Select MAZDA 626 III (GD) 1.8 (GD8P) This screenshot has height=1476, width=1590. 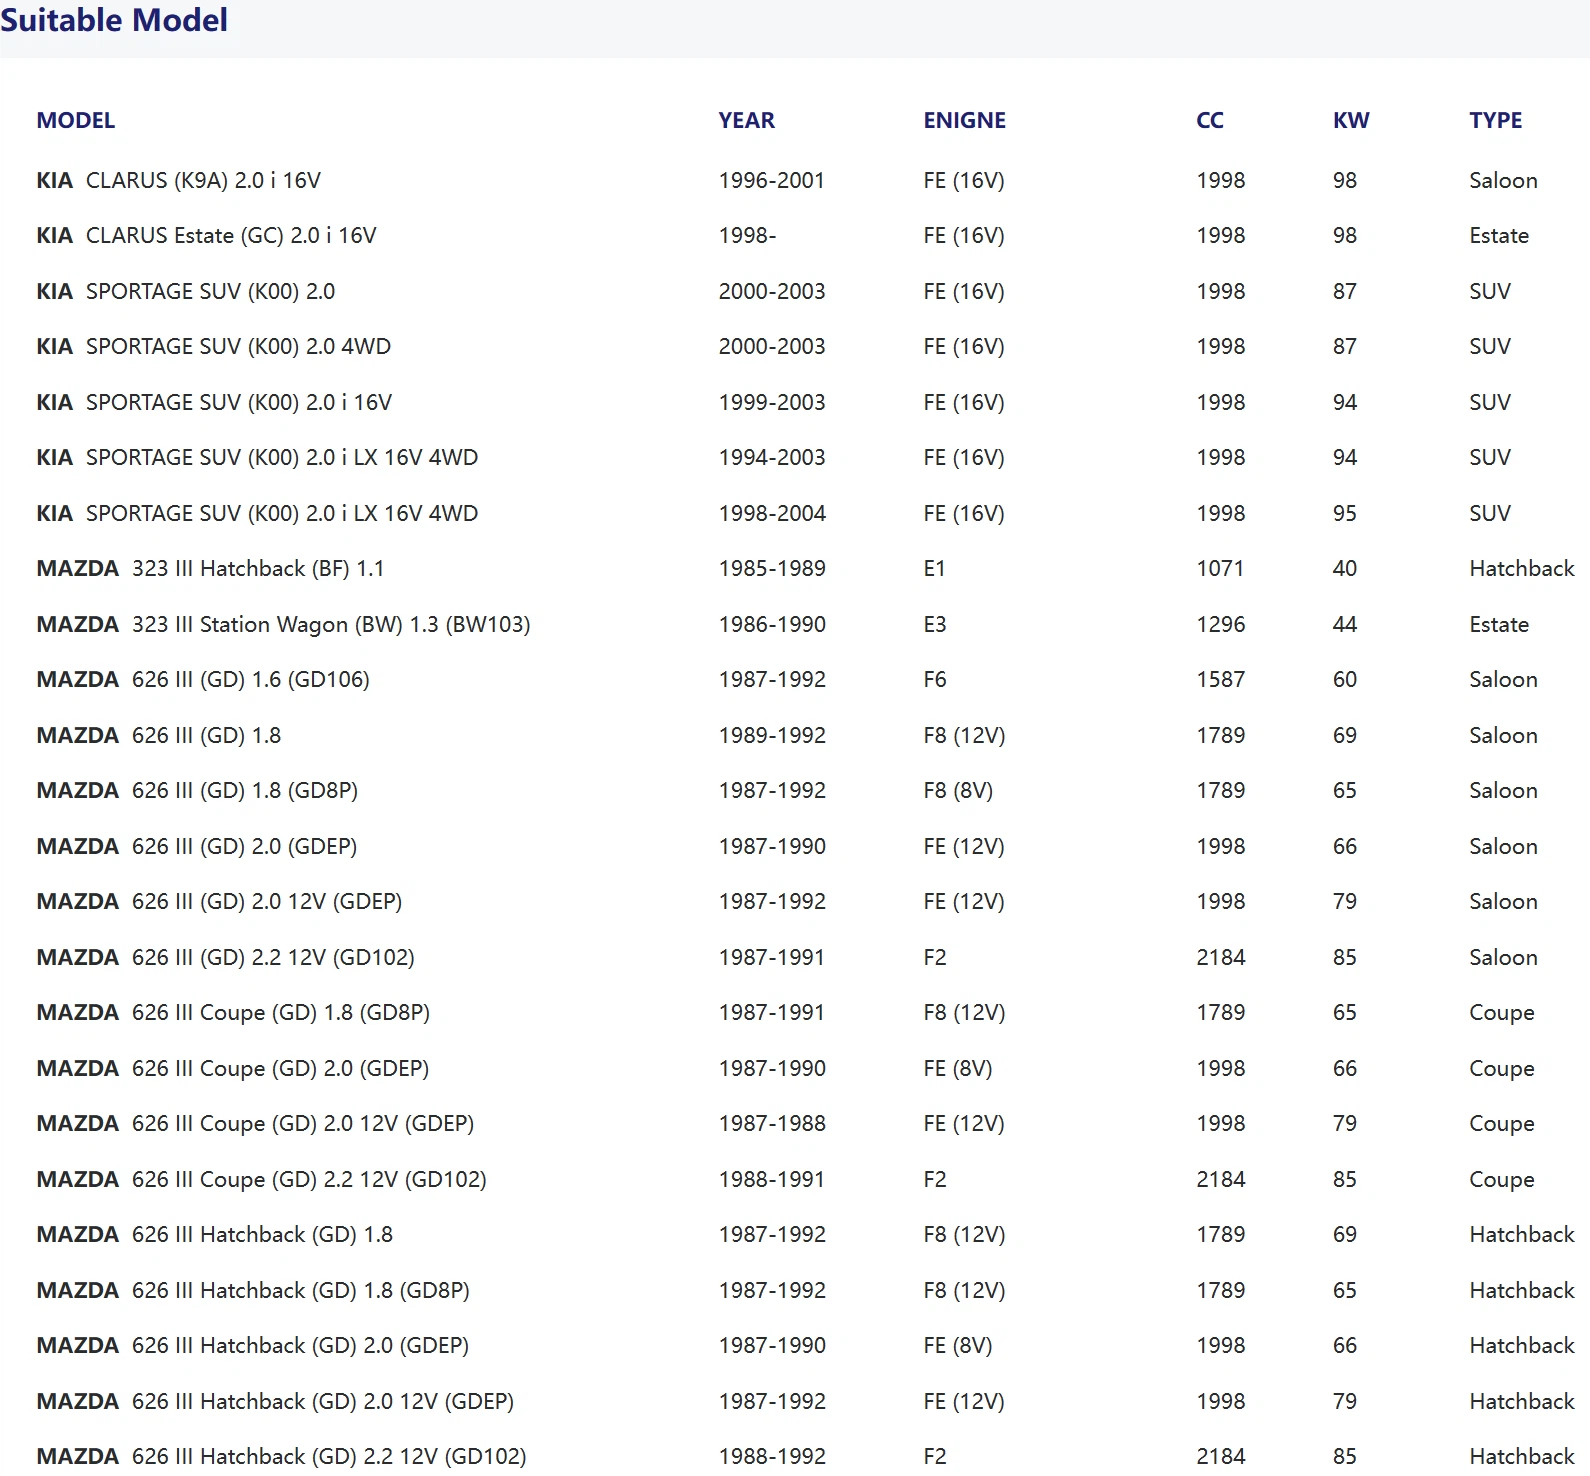coord(198,790)
